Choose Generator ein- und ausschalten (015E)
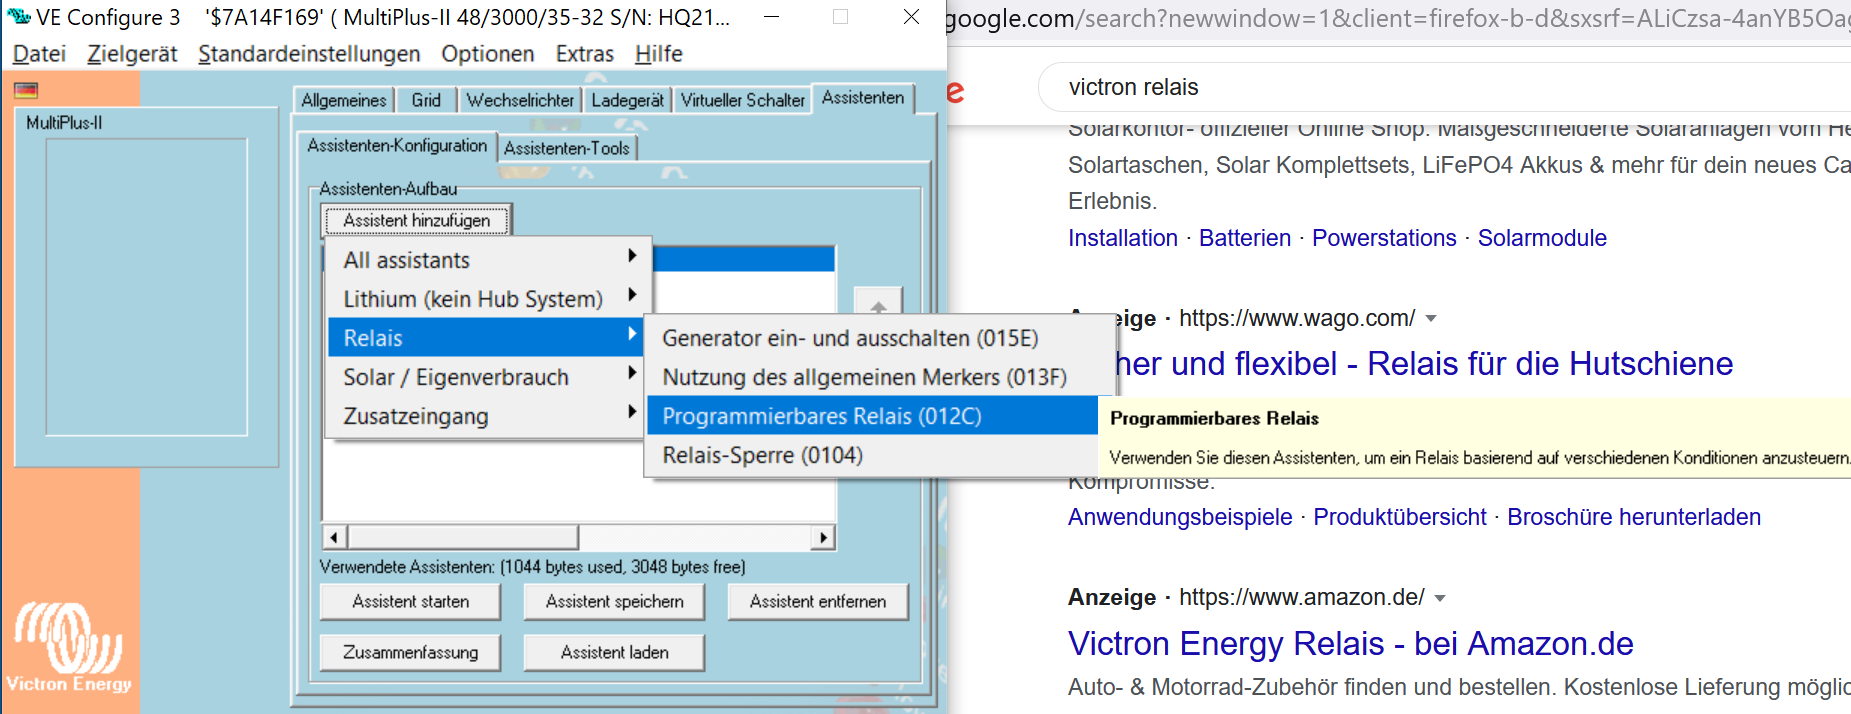The height and width of the screenshot is (714, 1851). click(872, 338)
